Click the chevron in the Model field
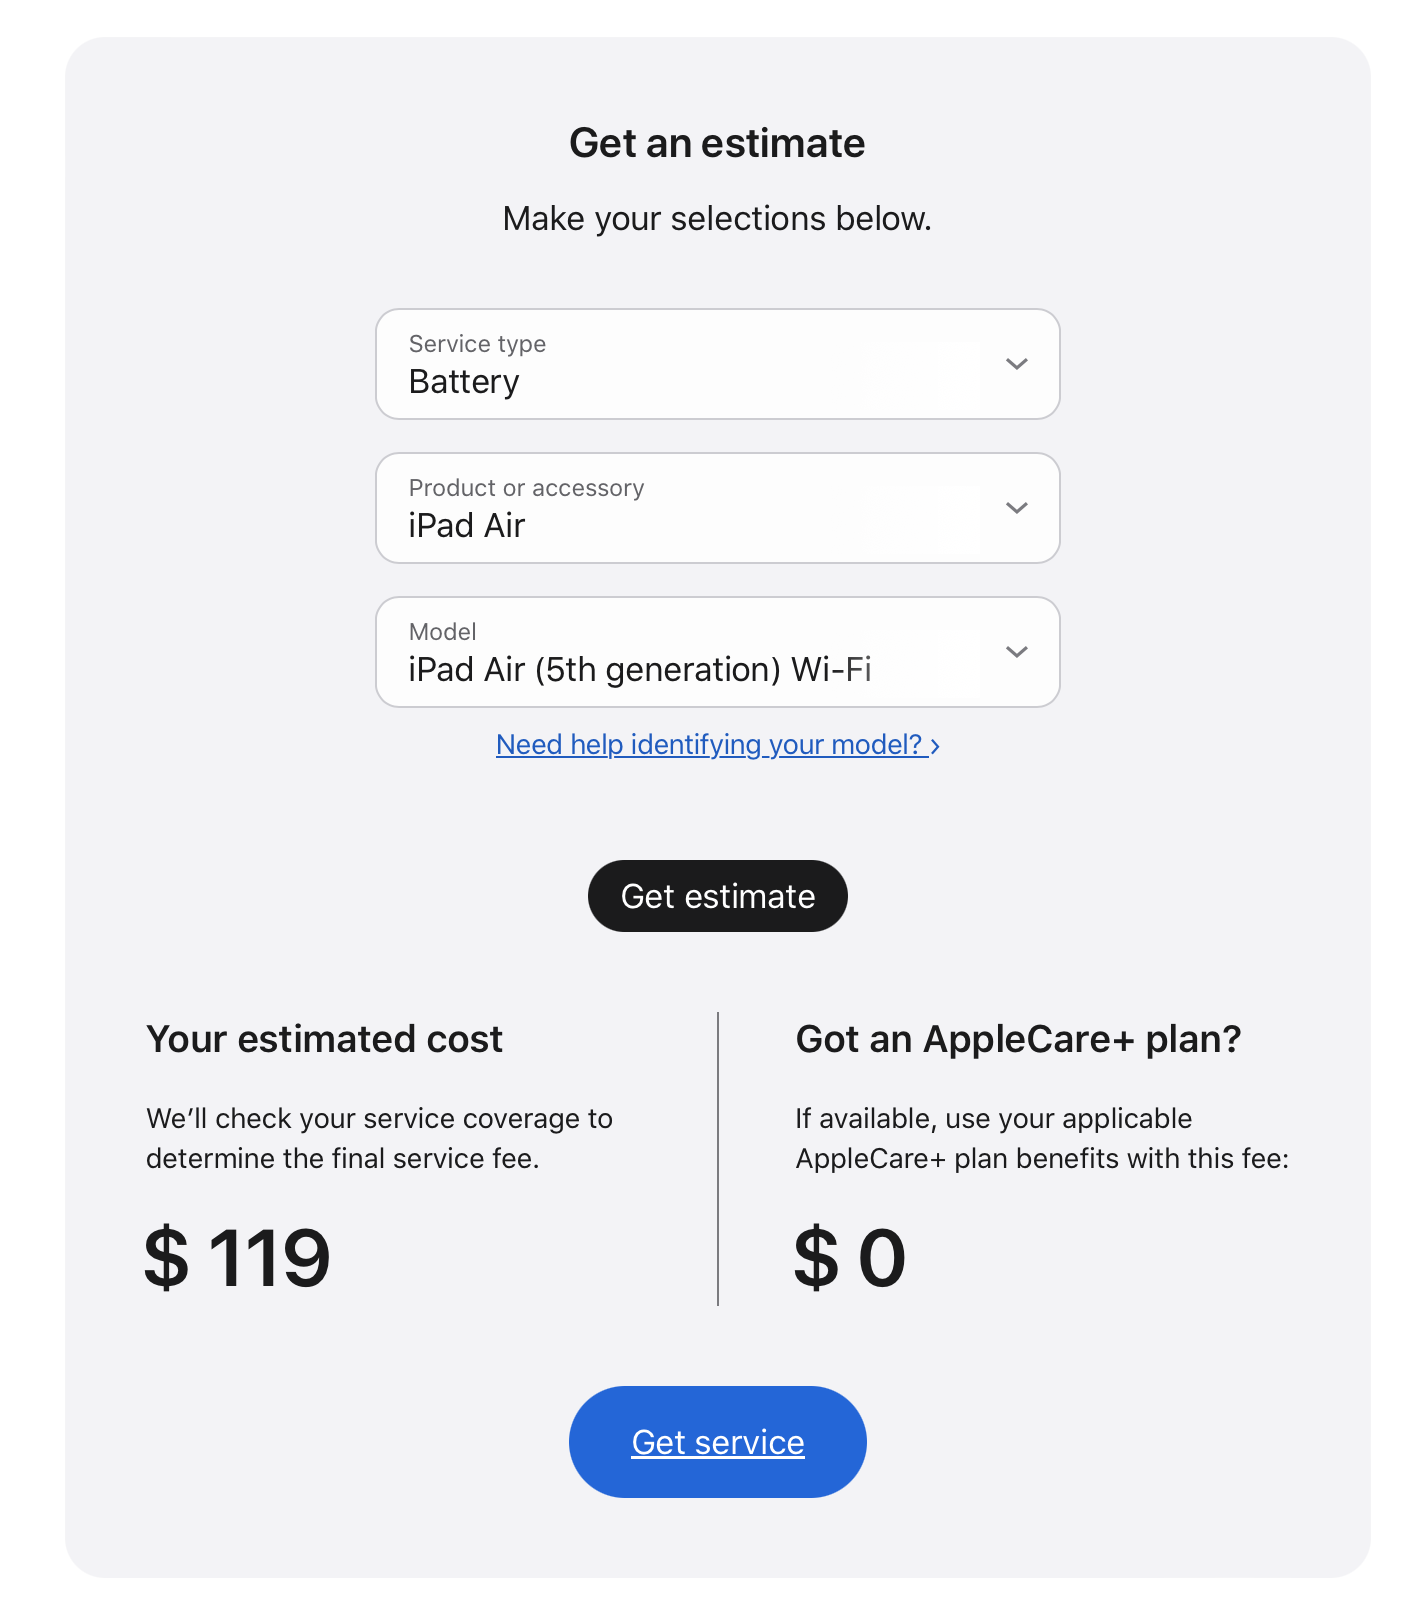 click(x=1016, y=652)
